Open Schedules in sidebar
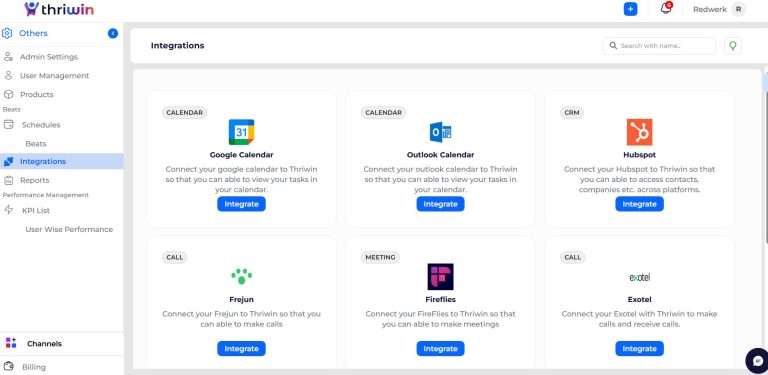The height and width of the screenshot is (375, 768). (x=41, y=125)
